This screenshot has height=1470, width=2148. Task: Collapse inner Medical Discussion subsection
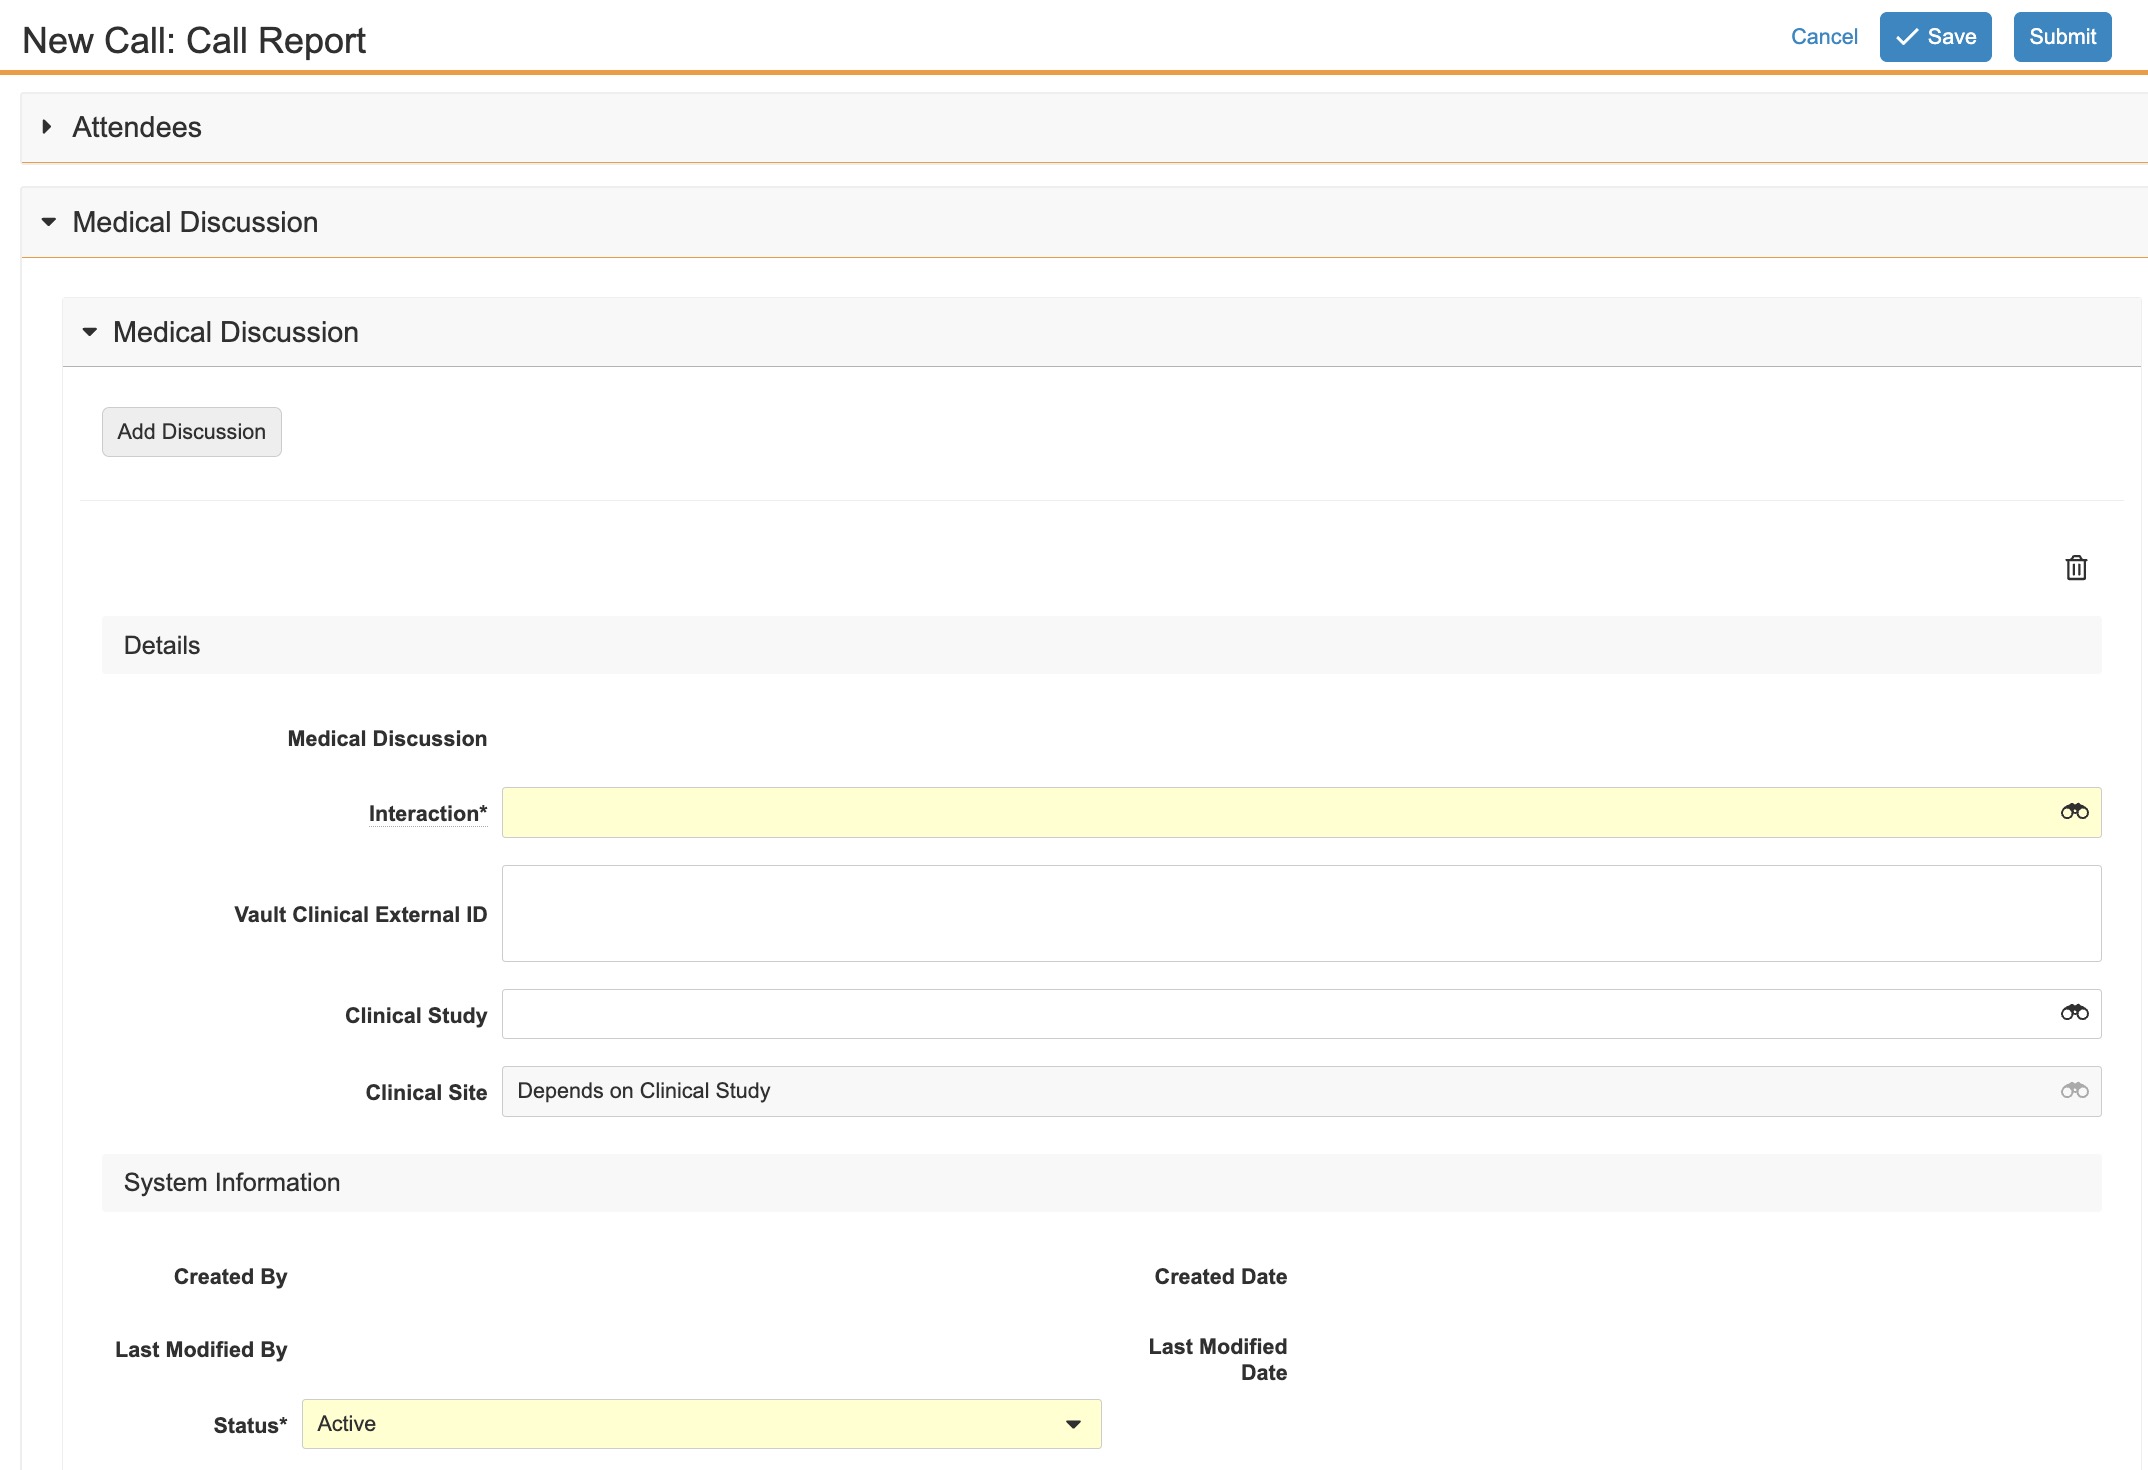[x=90, y=332]
